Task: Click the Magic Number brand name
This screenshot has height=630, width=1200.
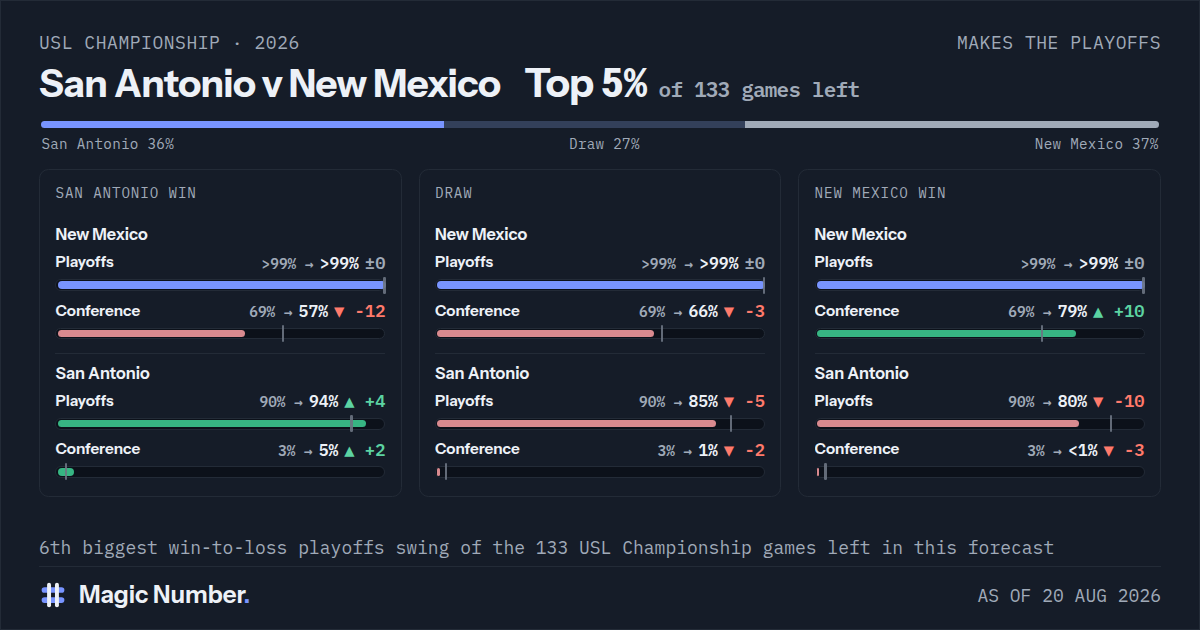Action: 164,595
